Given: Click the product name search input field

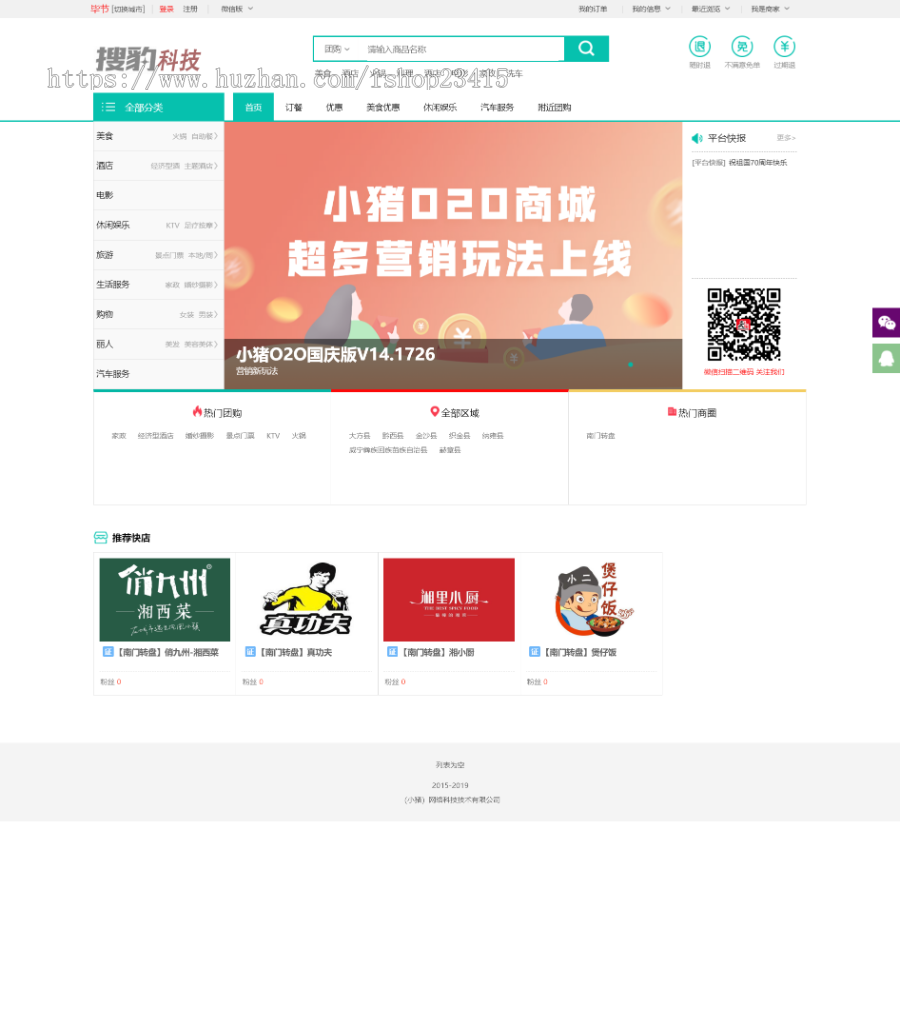Looking at the screenshot, I should tap(460, 48).
